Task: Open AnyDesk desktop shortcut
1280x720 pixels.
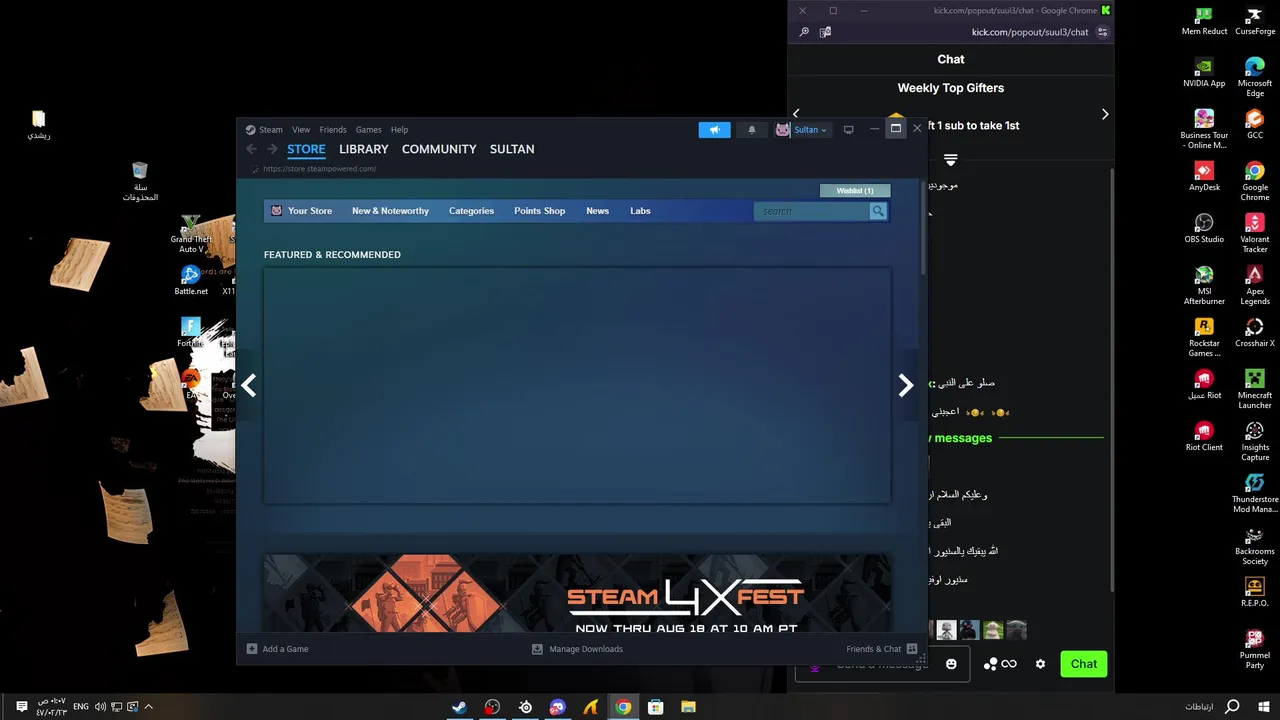Action: (1204, 177)
